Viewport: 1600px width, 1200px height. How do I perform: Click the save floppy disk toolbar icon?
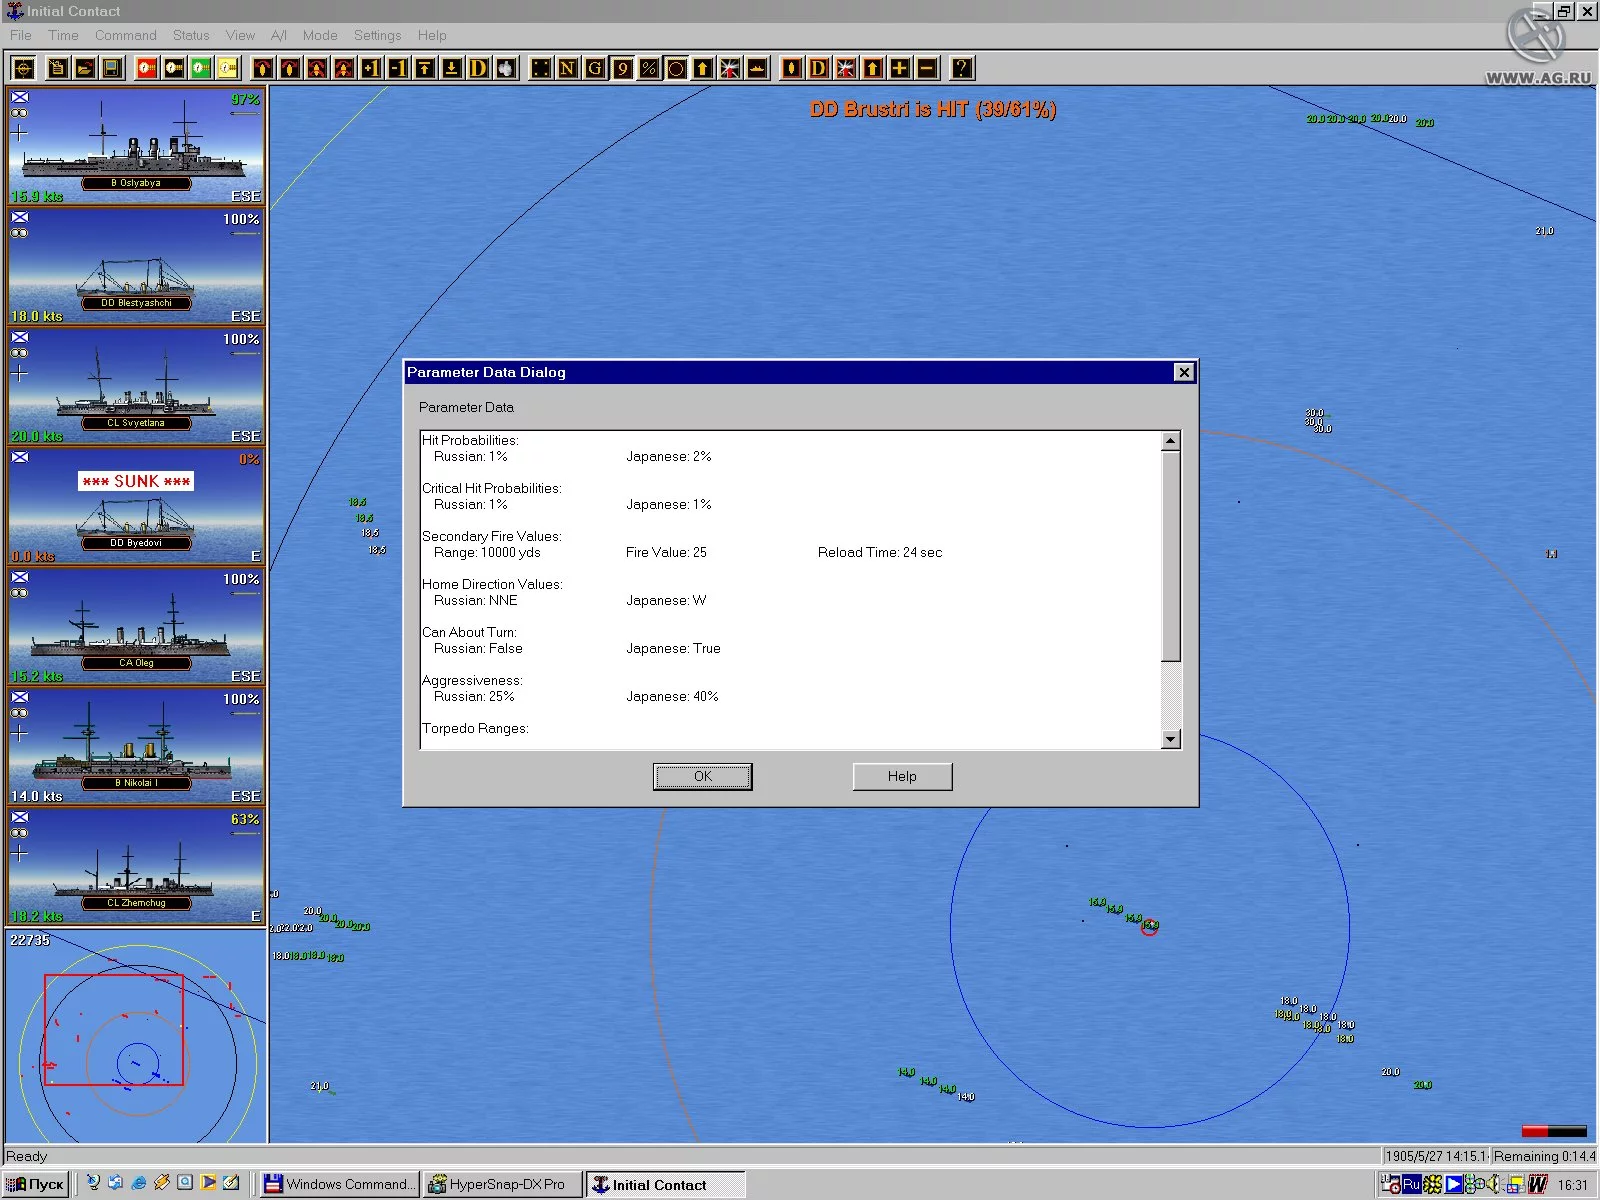click(112, 68)
